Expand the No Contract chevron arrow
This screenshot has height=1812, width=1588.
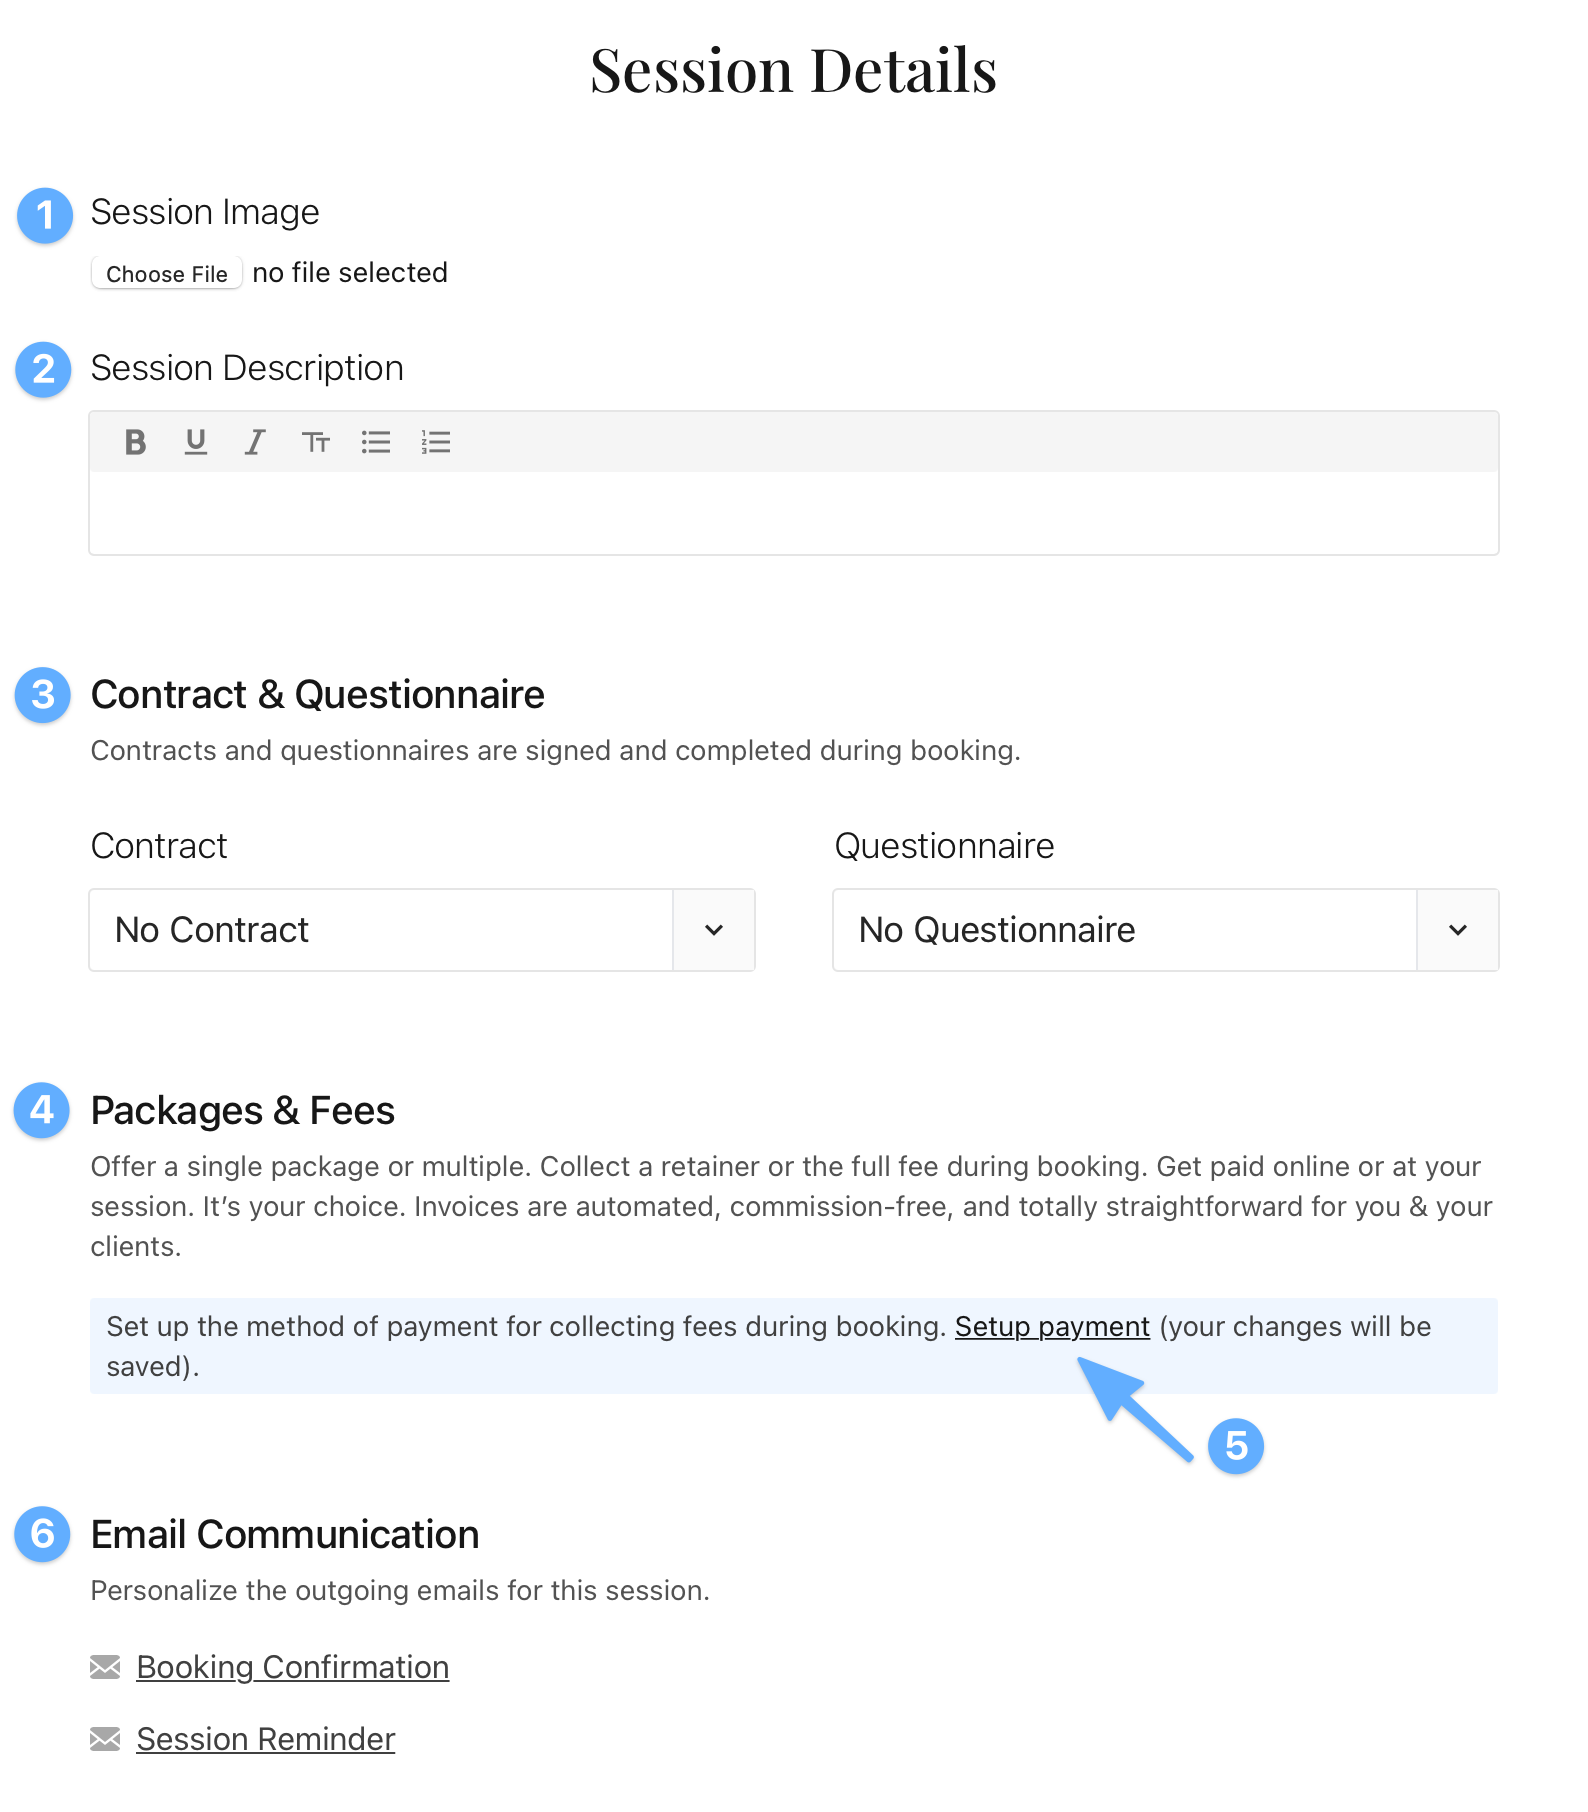point(714,930)
